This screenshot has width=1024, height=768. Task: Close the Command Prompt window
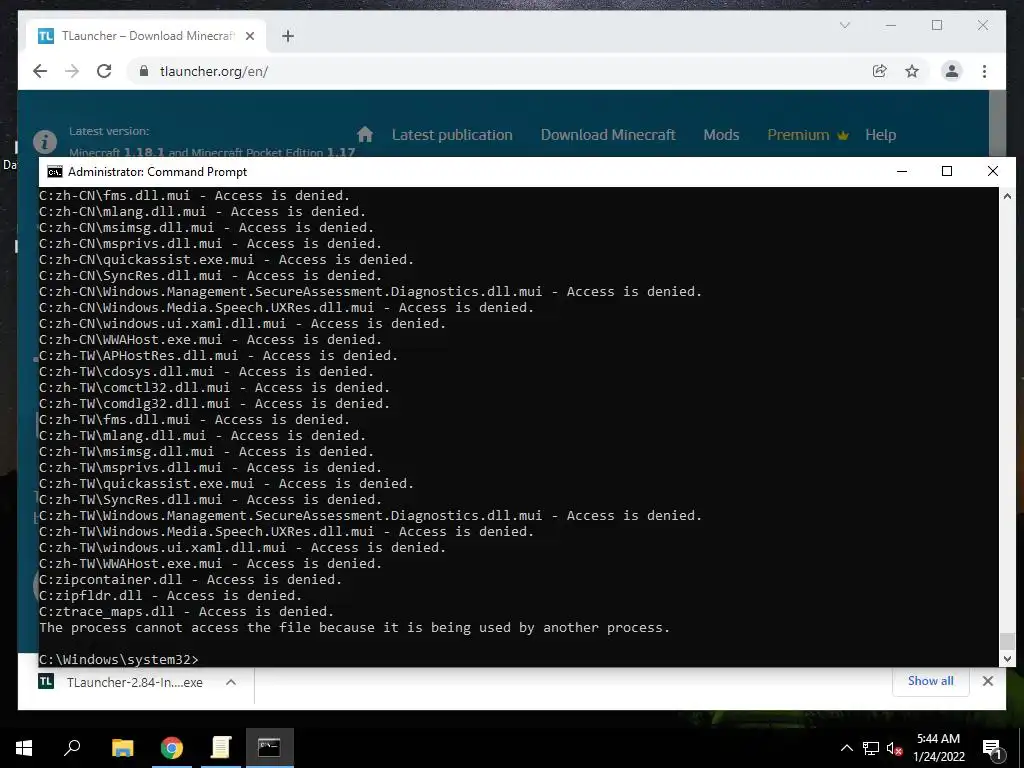pos(993,171)
